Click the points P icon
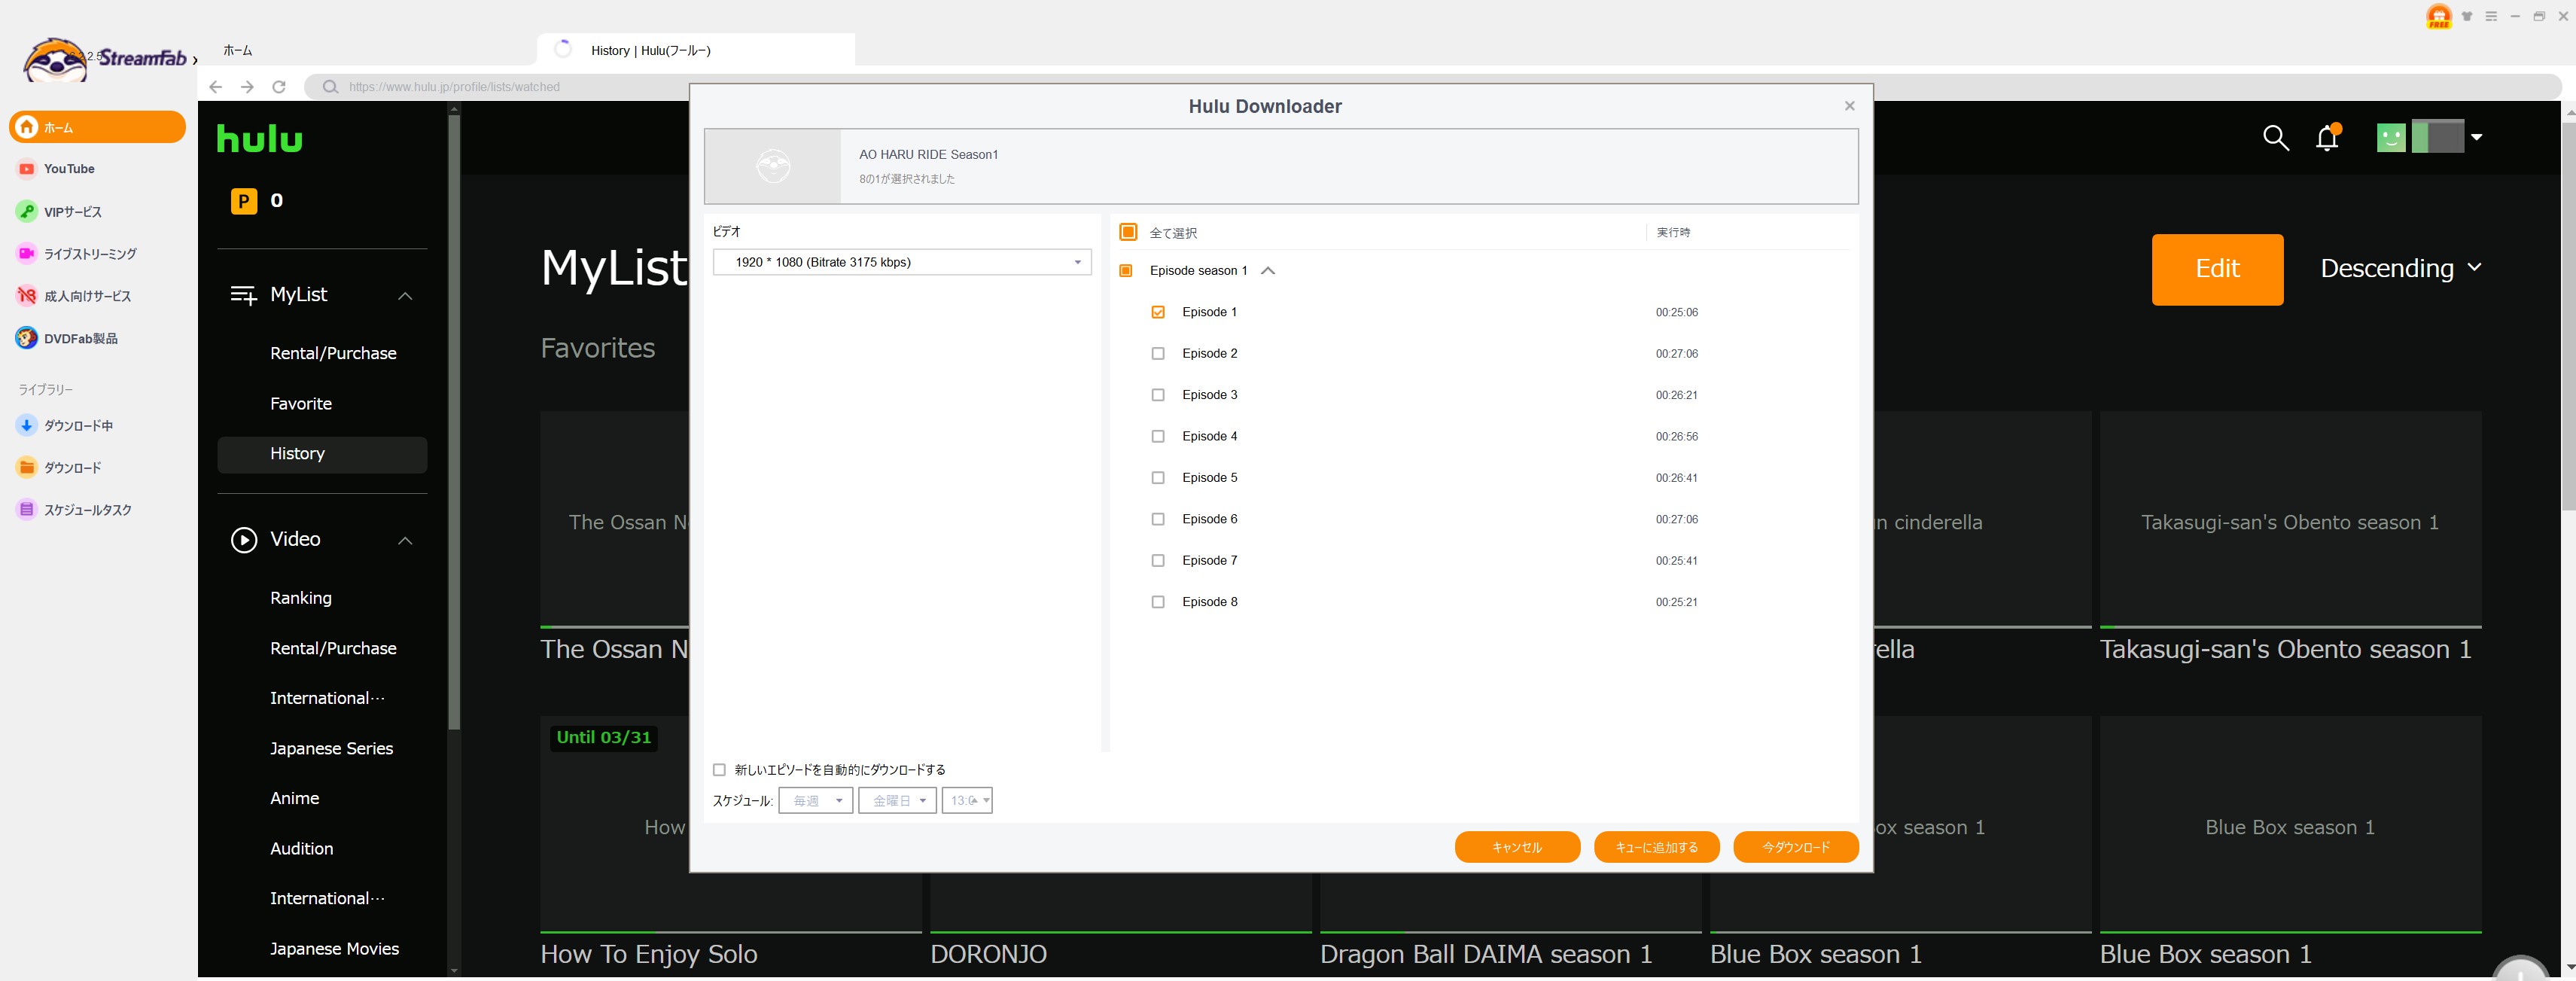Viewport: 2576px width, 981px height. (x=243, y=201)
